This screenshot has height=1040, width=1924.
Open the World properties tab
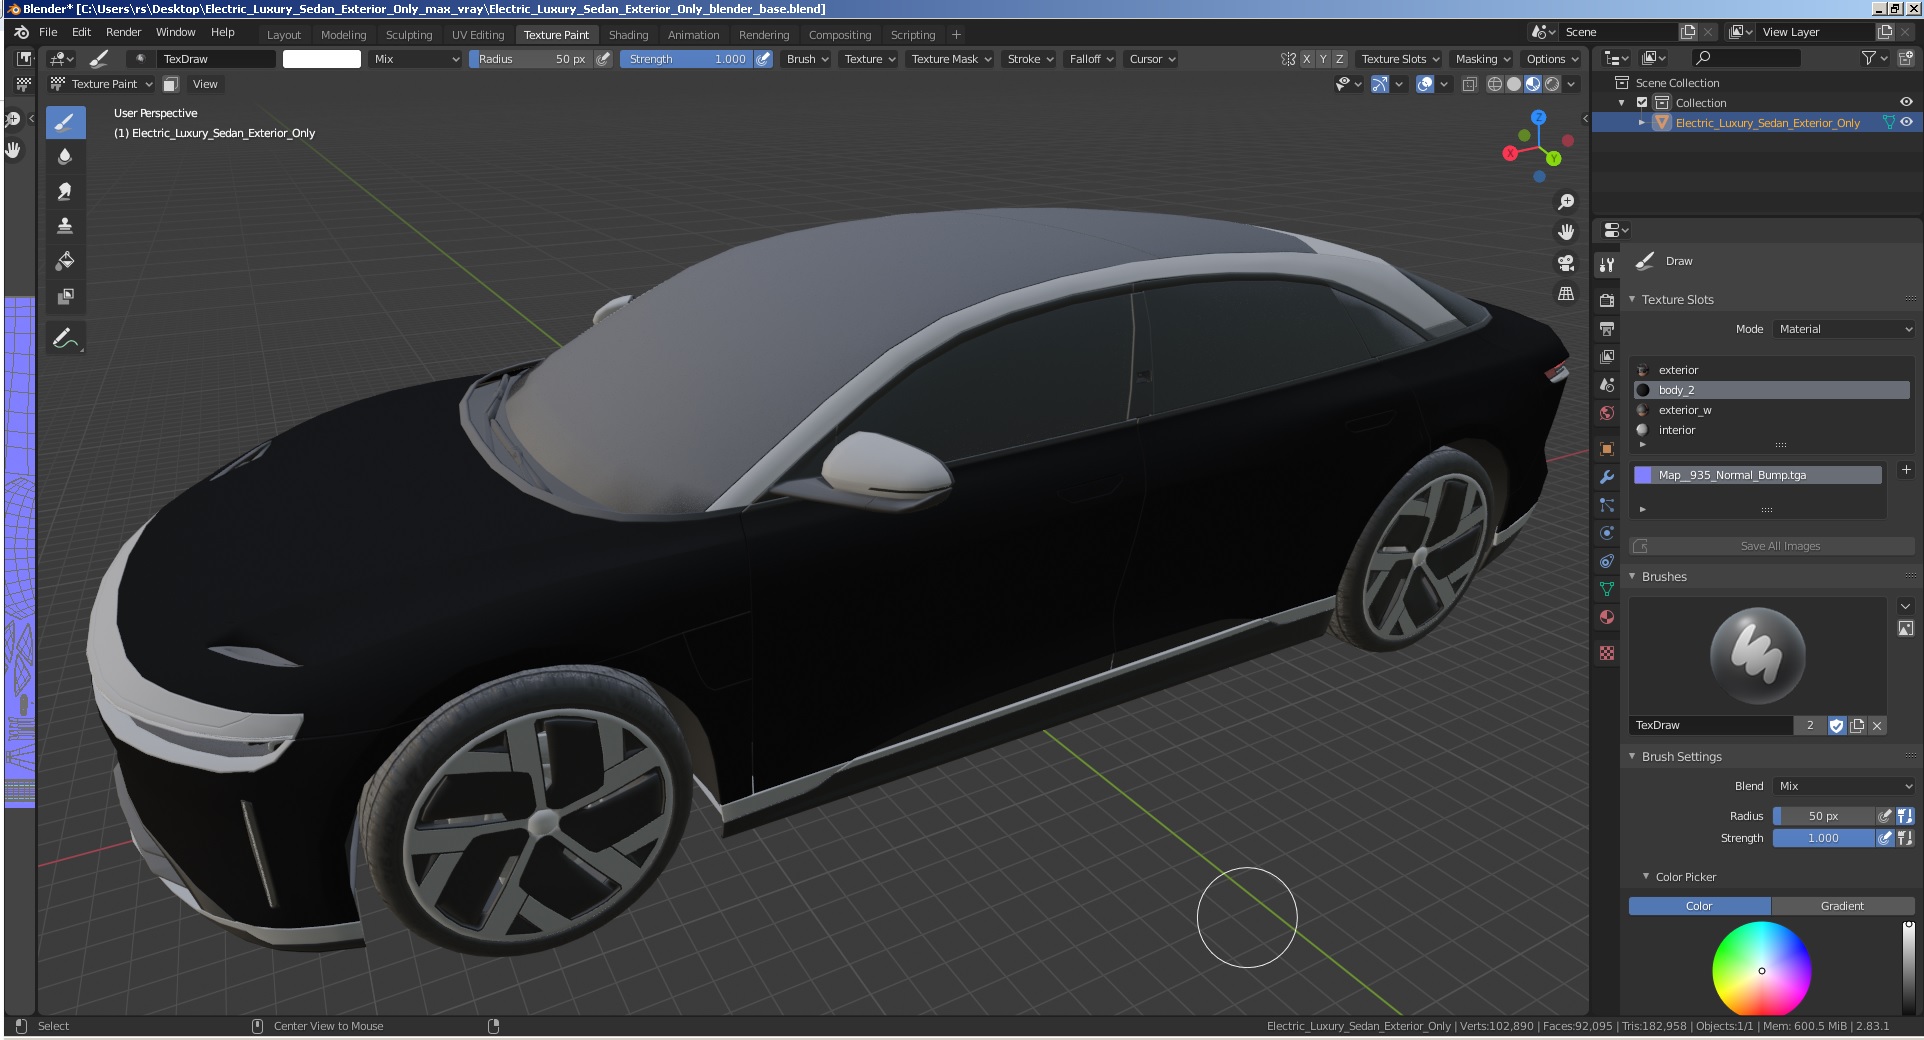(x=1607, y=412)
